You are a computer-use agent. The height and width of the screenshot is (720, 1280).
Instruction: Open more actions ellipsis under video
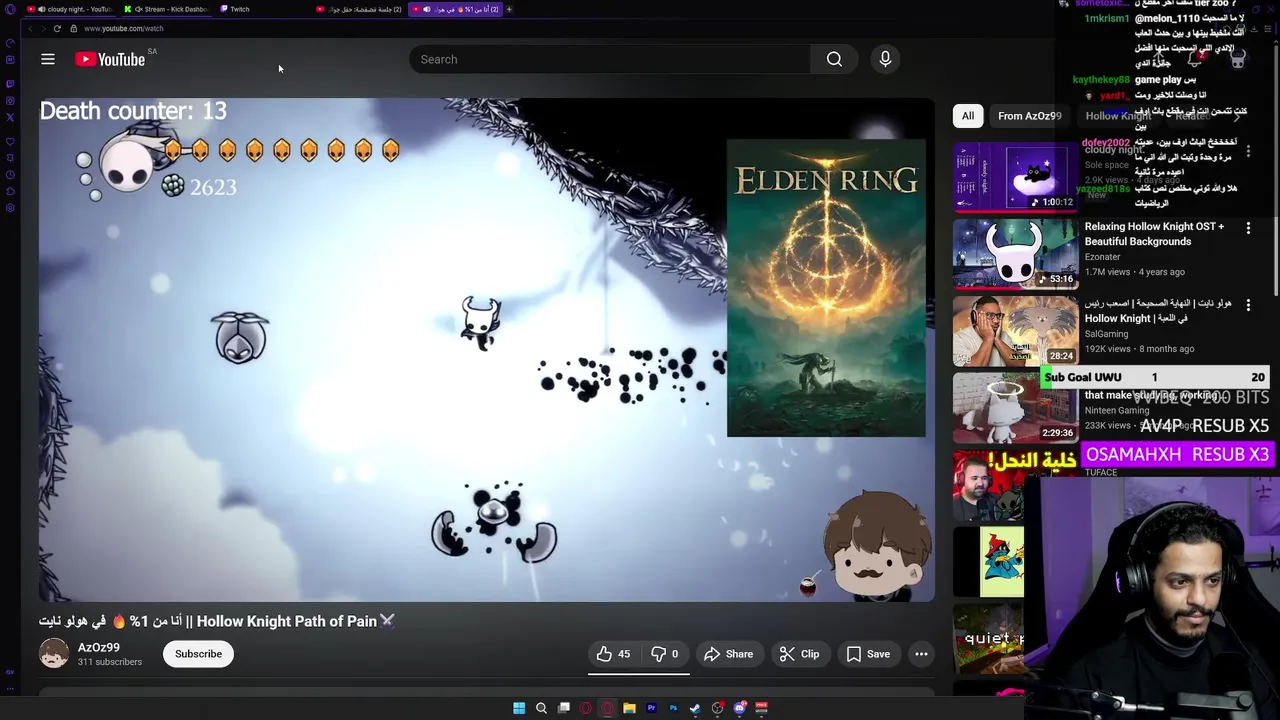(921, 654)
